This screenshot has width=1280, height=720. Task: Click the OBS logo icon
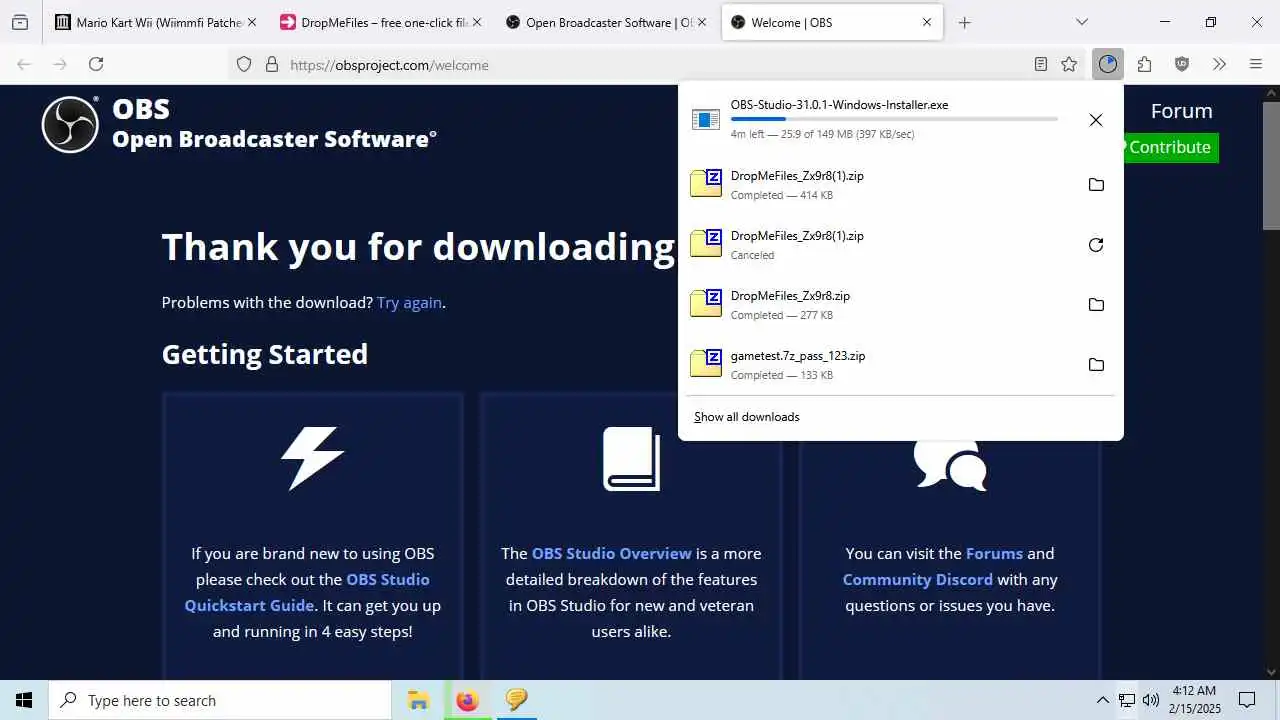70,125
